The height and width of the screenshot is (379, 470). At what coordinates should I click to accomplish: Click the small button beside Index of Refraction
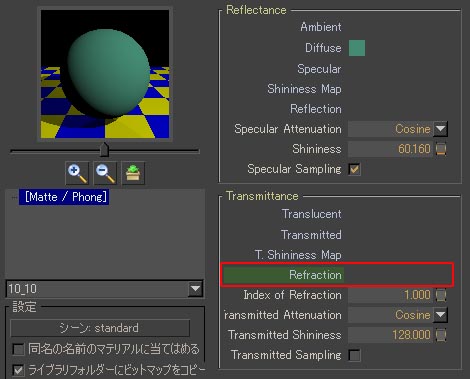[441, 295]
